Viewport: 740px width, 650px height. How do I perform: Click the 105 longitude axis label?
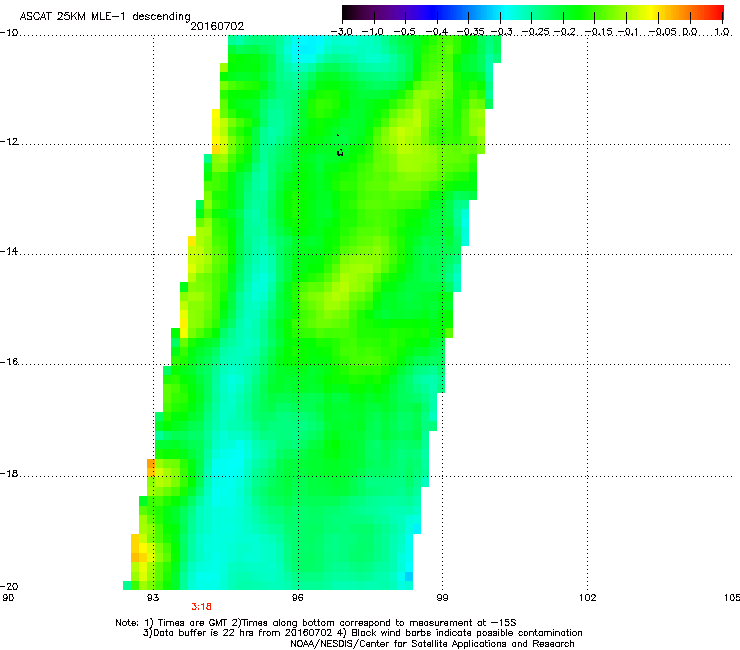coord(732,598)
